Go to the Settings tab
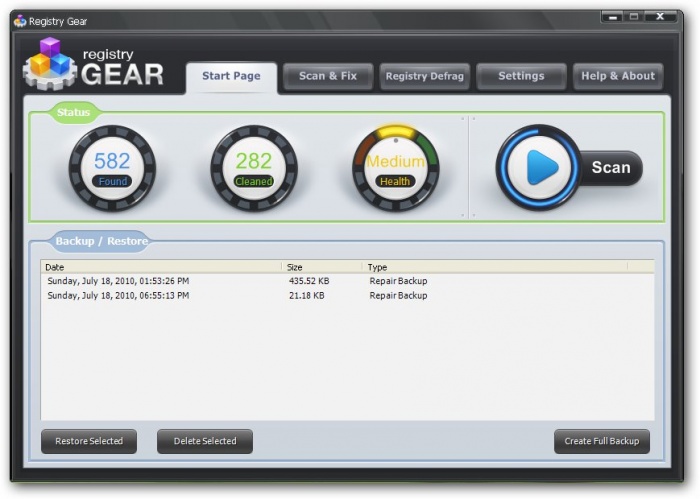Screen dimensions: 700x499 point(521,76)
